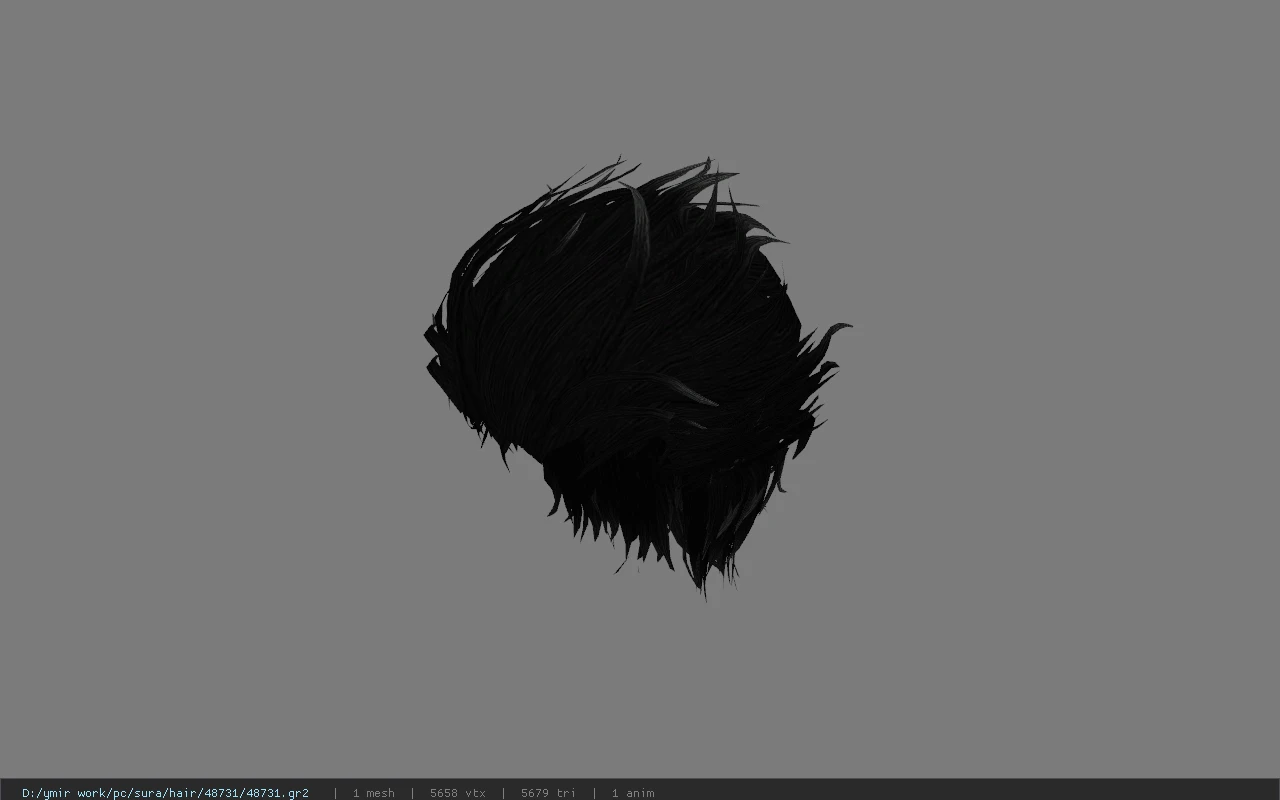The height and width of the screenshot is (800, 1280).
Task: Click the '5679 tri' triangle count
Action: coord(549,793)
